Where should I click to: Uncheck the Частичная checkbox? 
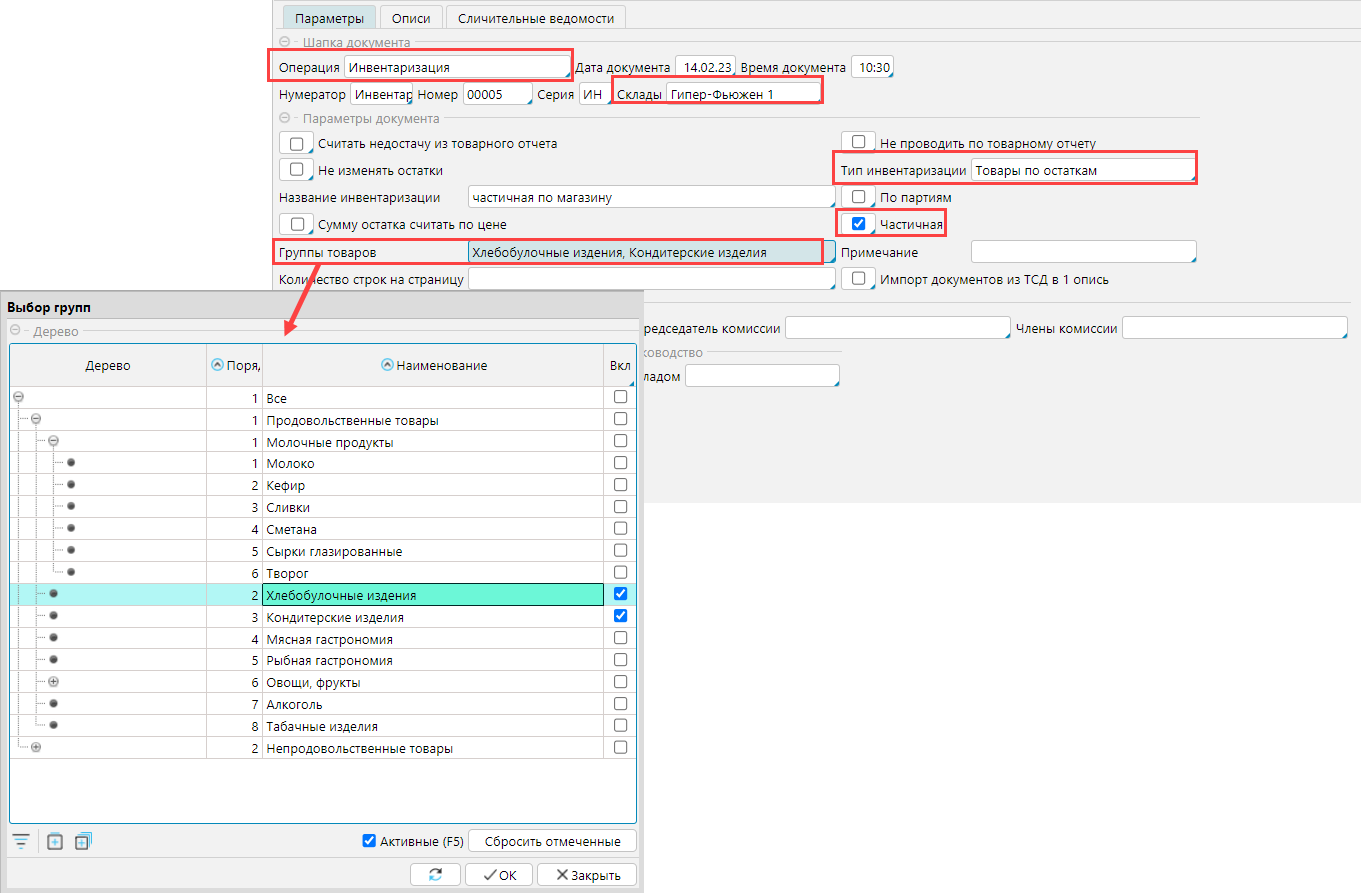858,223
